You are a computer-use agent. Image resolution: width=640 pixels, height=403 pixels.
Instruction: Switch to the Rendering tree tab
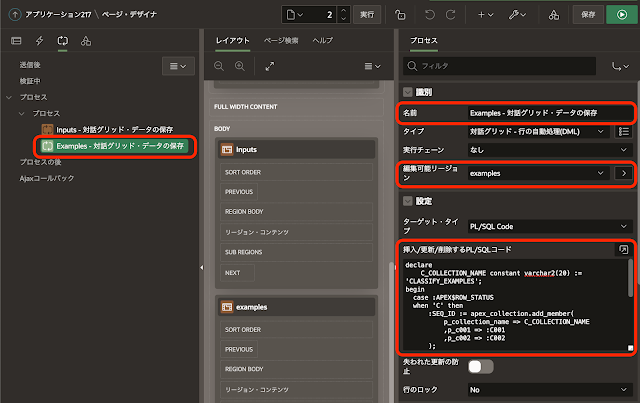click(x=16, y=41)
